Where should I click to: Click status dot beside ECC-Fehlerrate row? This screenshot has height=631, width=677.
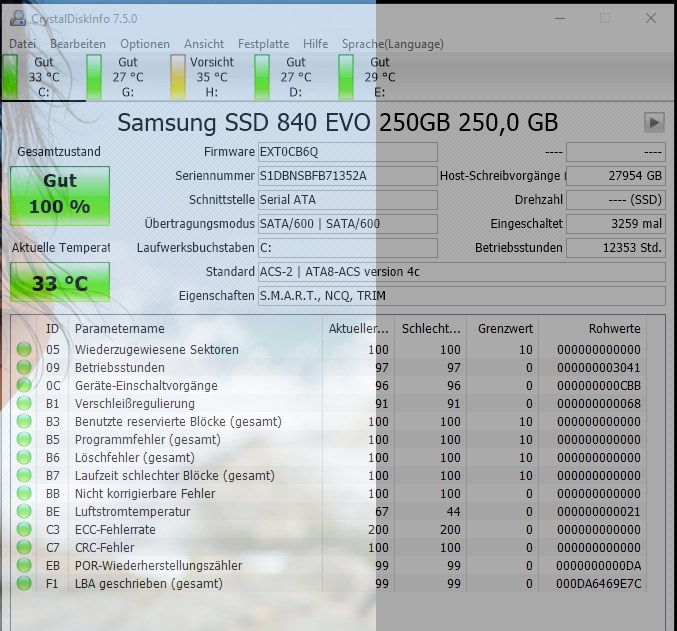click(x=24, y=530)
